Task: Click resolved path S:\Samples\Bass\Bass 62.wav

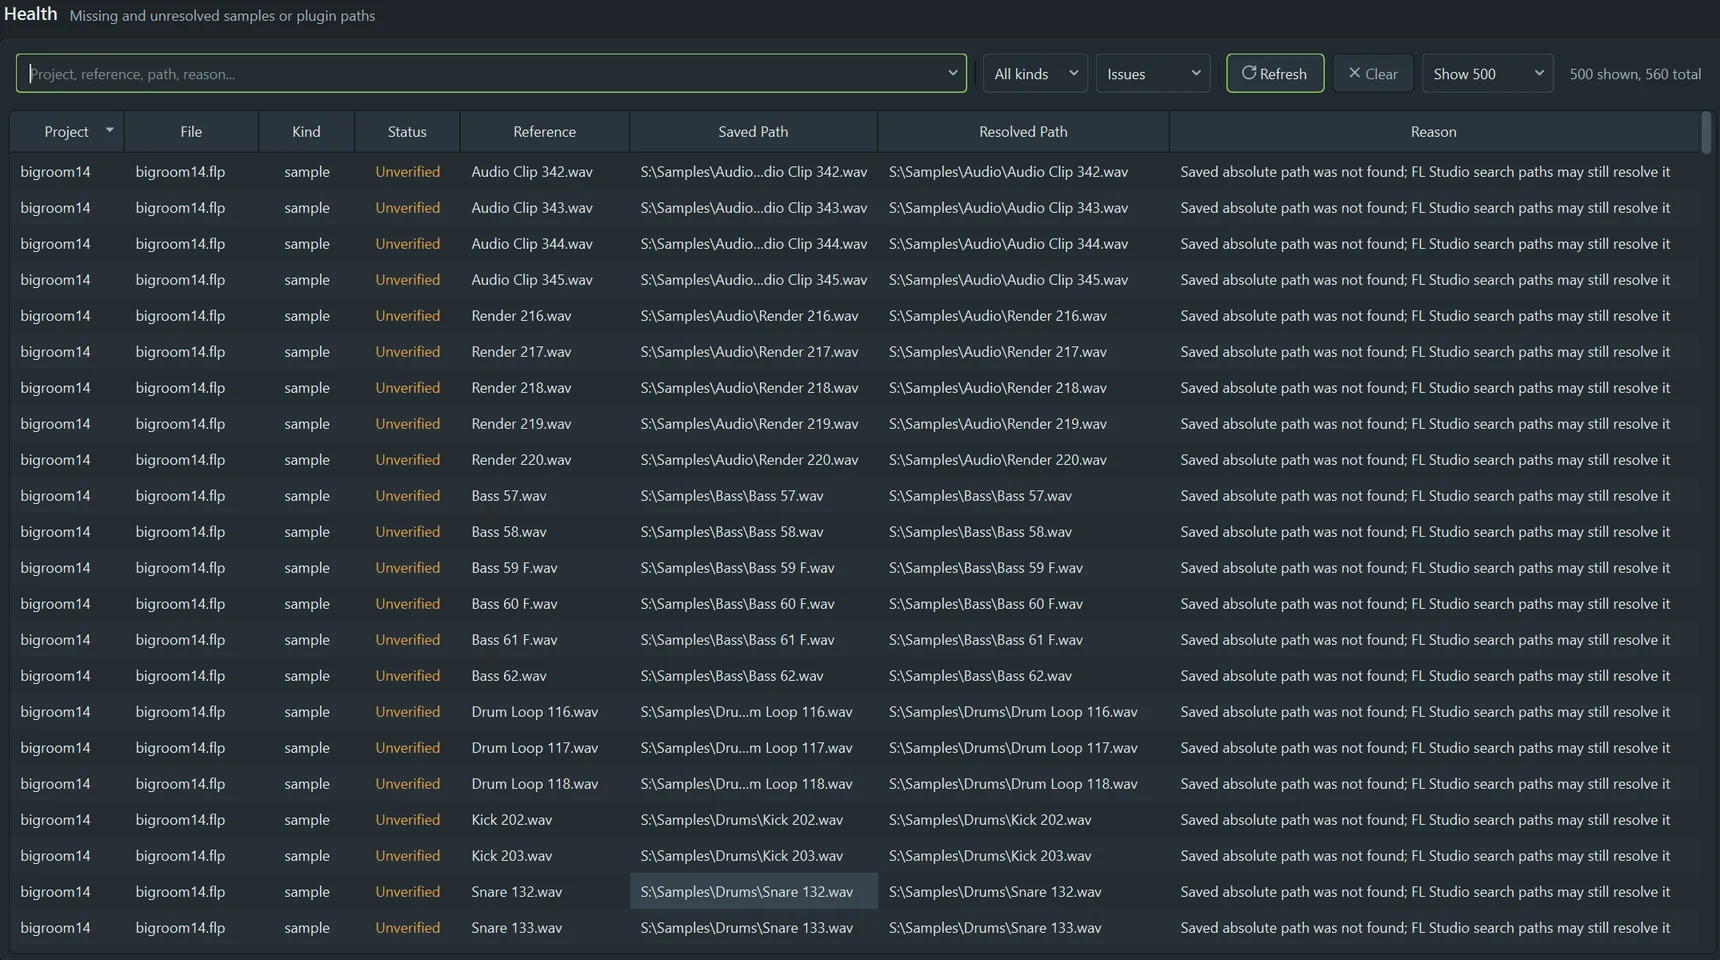Action: pyautogui.click(x=1024, y=676)
